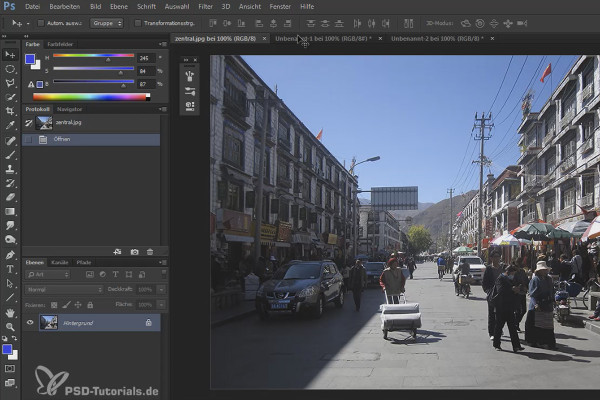
Task: Create new document from current state
Action: click(117, 252)
